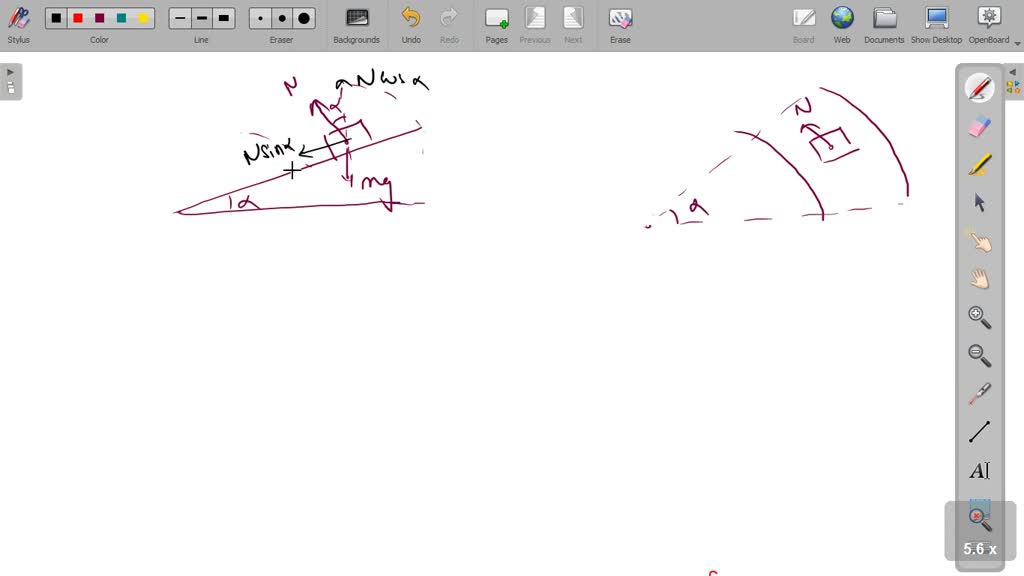Select the Scroll Page hand tool
1024x576 pixels.
coord(979,279)
